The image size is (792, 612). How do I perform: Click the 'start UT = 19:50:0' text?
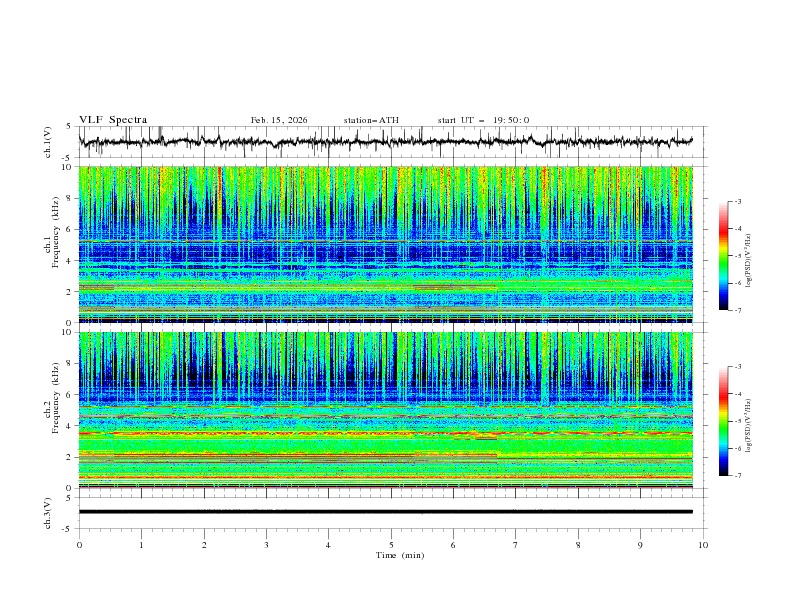click(483, 120)
